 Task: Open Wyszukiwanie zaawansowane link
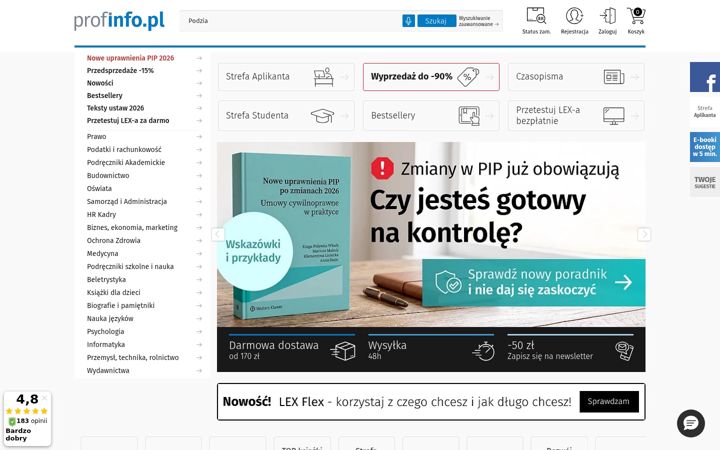[478, 21]
